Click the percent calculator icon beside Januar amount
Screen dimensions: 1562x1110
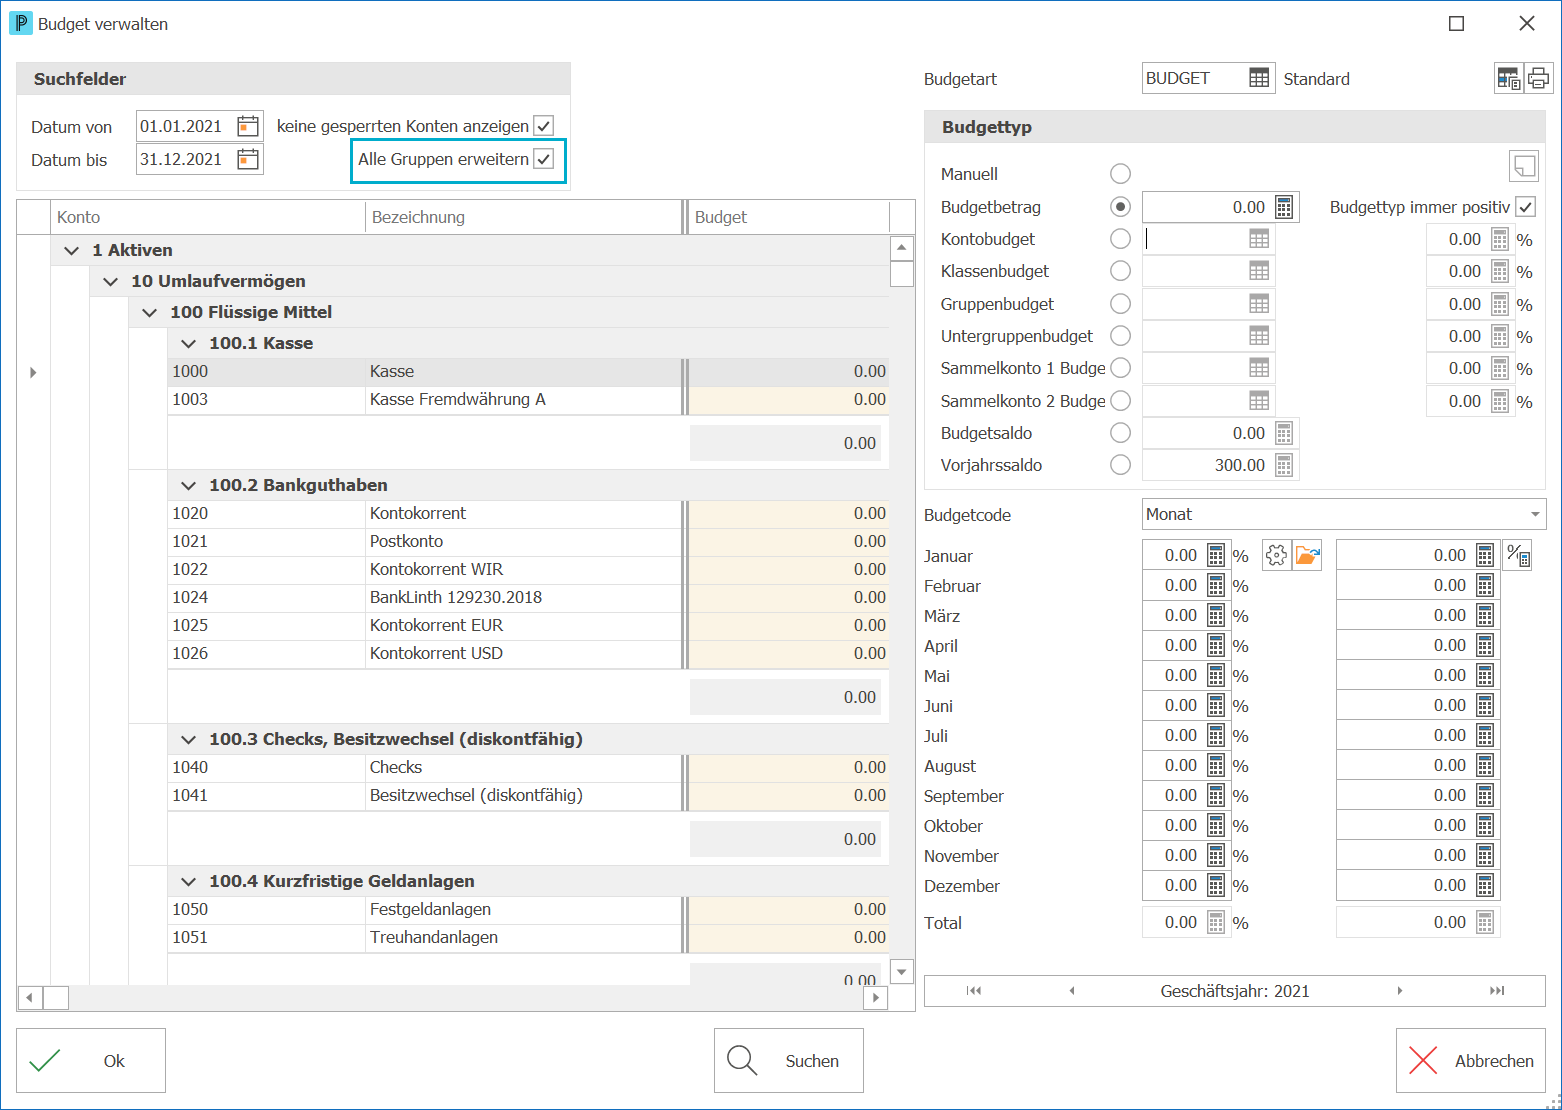click(x=1518, y=555)
